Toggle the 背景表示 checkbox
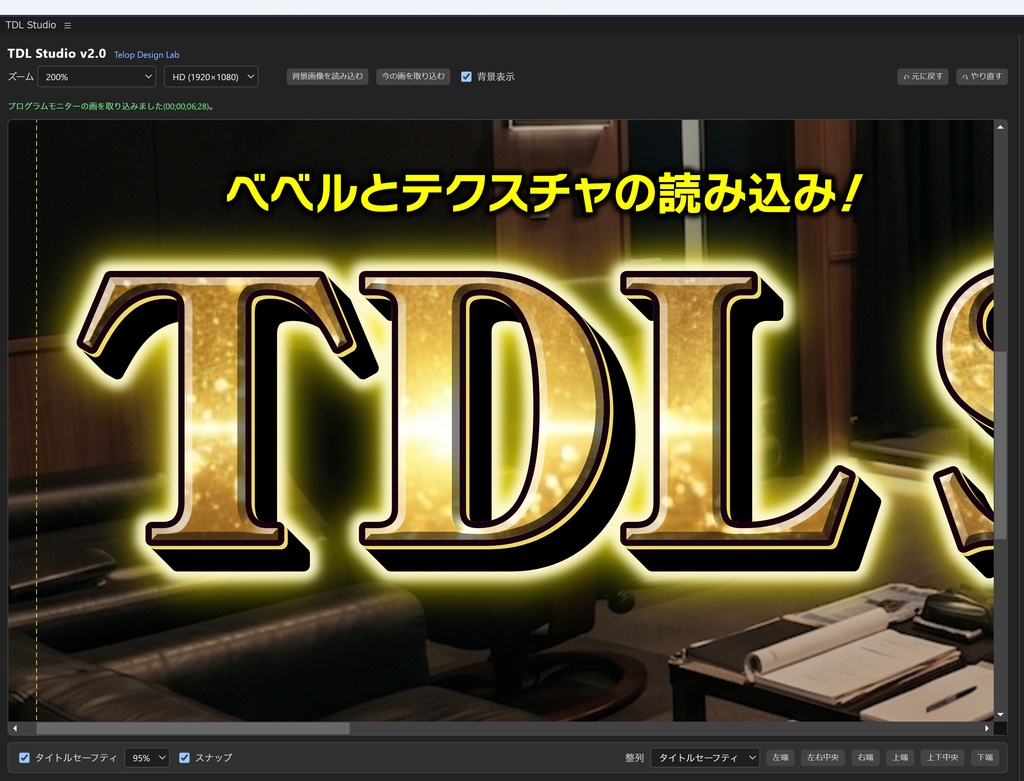 pos(466,77)
